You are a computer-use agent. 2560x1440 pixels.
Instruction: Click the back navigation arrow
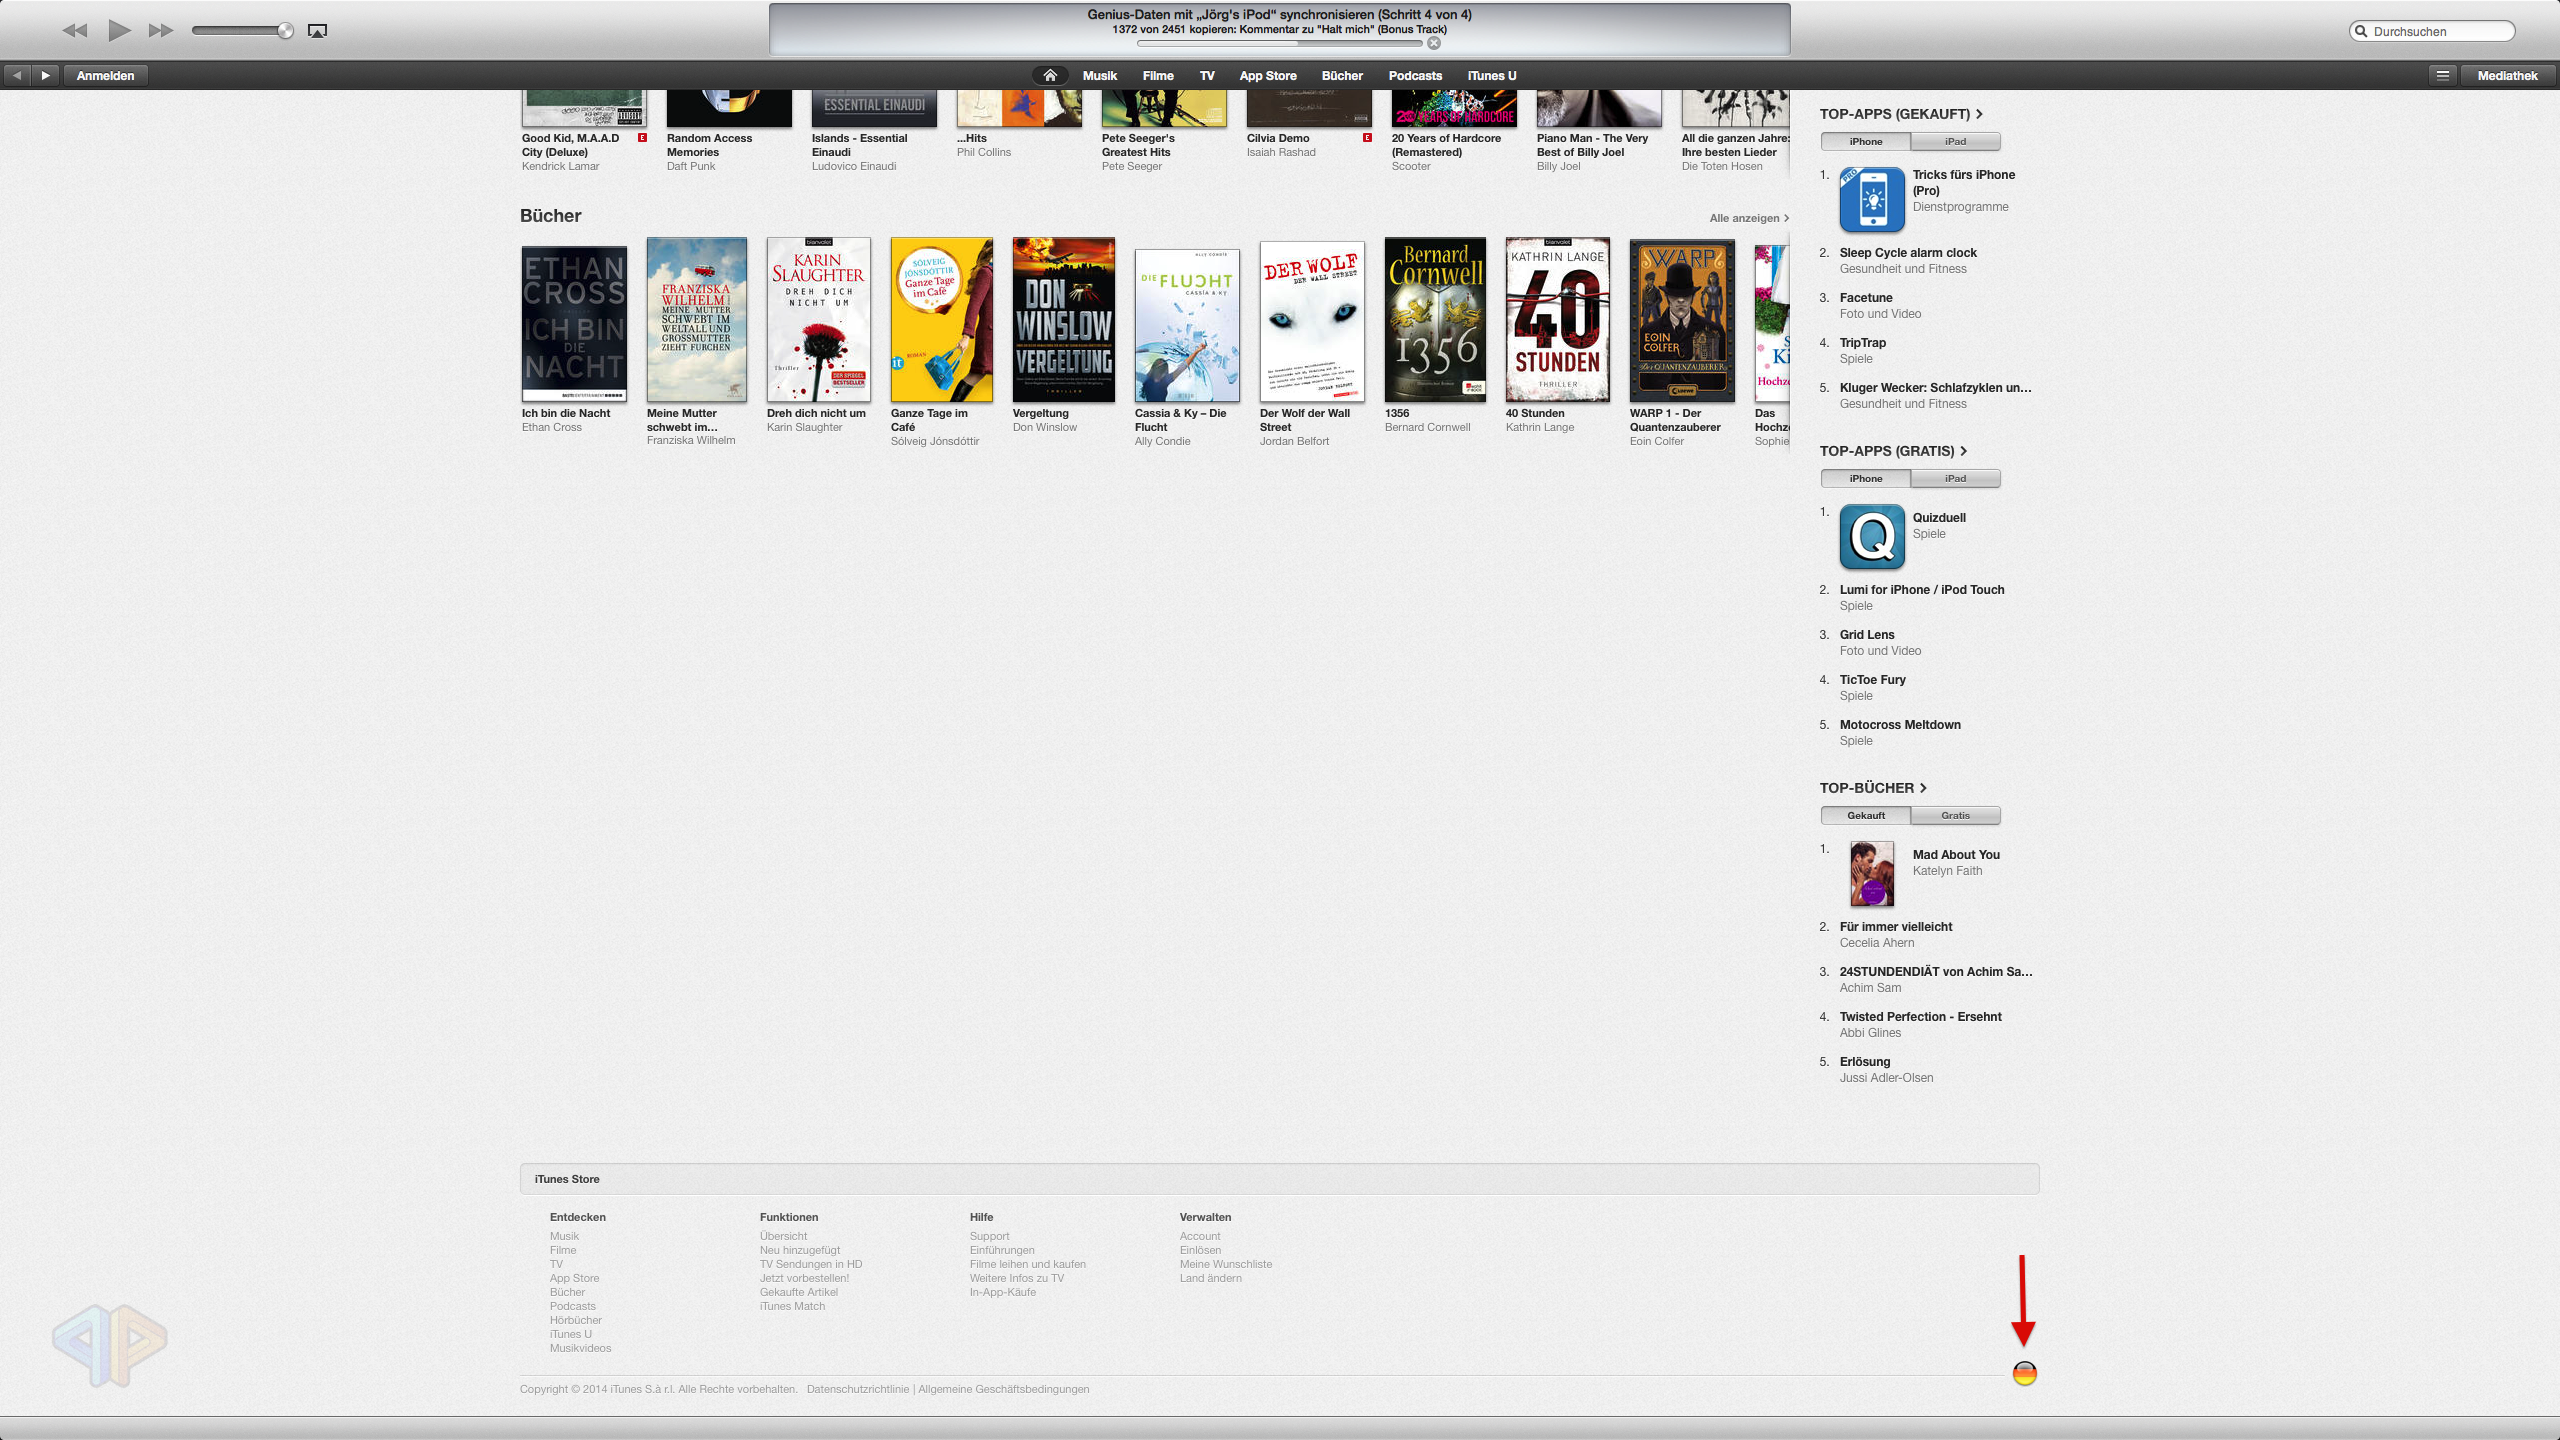[x=17, y=75]
